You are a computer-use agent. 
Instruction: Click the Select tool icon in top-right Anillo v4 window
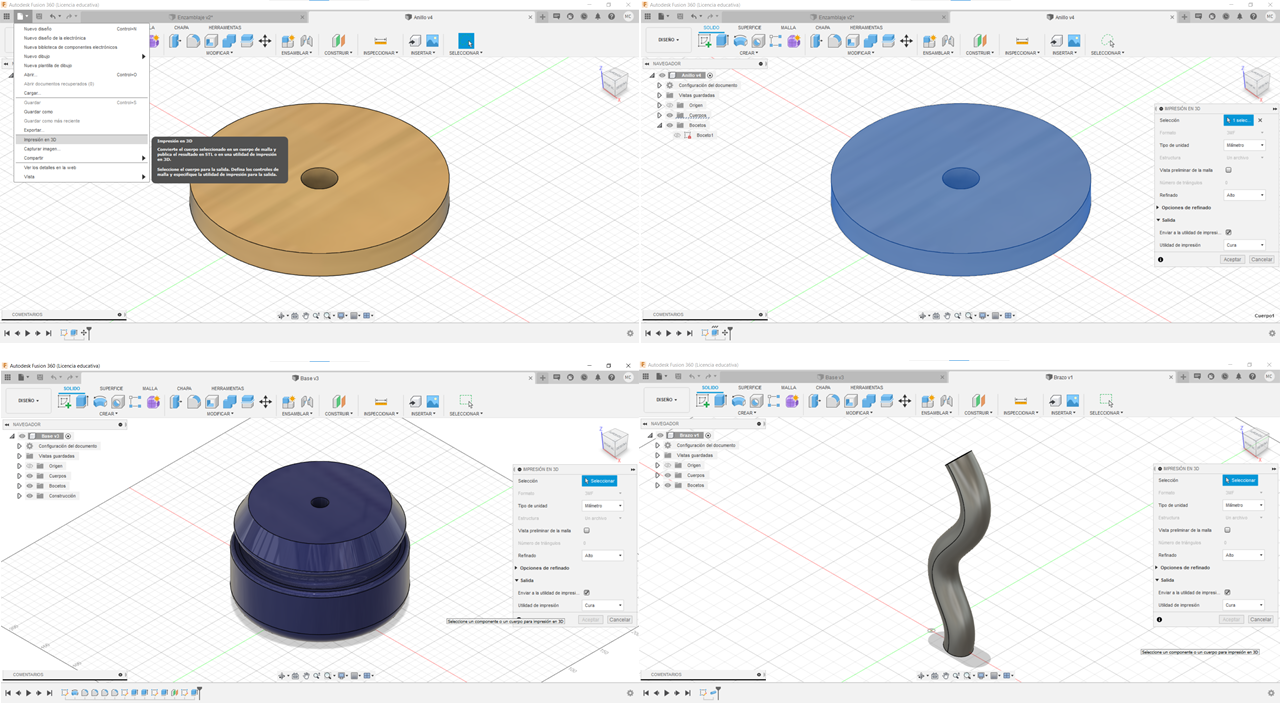[x=1107, y=41]
